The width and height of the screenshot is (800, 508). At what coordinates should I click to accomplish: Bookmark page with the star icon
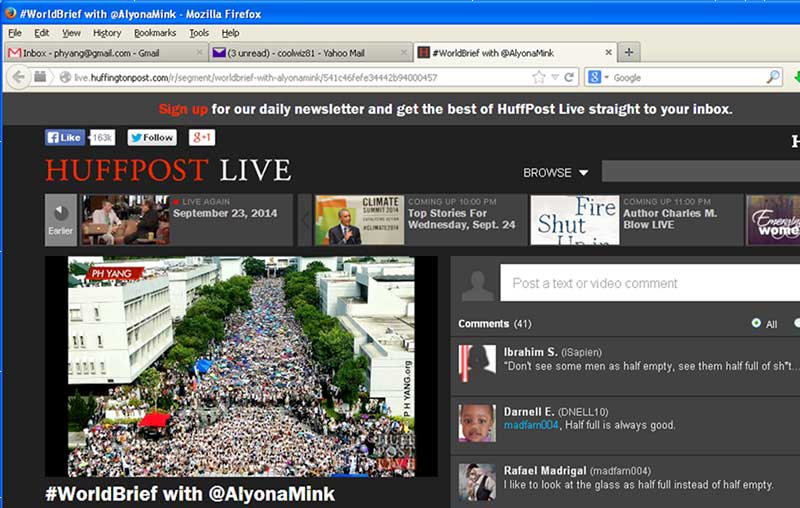tap(539, 78)
